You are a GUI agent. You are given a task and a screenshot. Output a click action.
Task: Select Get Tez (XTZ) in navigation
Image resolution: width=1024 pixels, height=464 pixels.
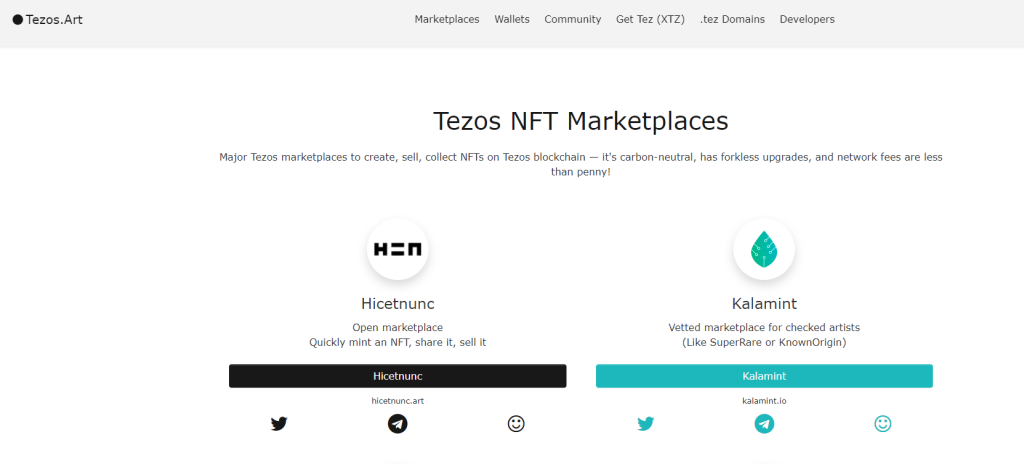click(650, 20)
